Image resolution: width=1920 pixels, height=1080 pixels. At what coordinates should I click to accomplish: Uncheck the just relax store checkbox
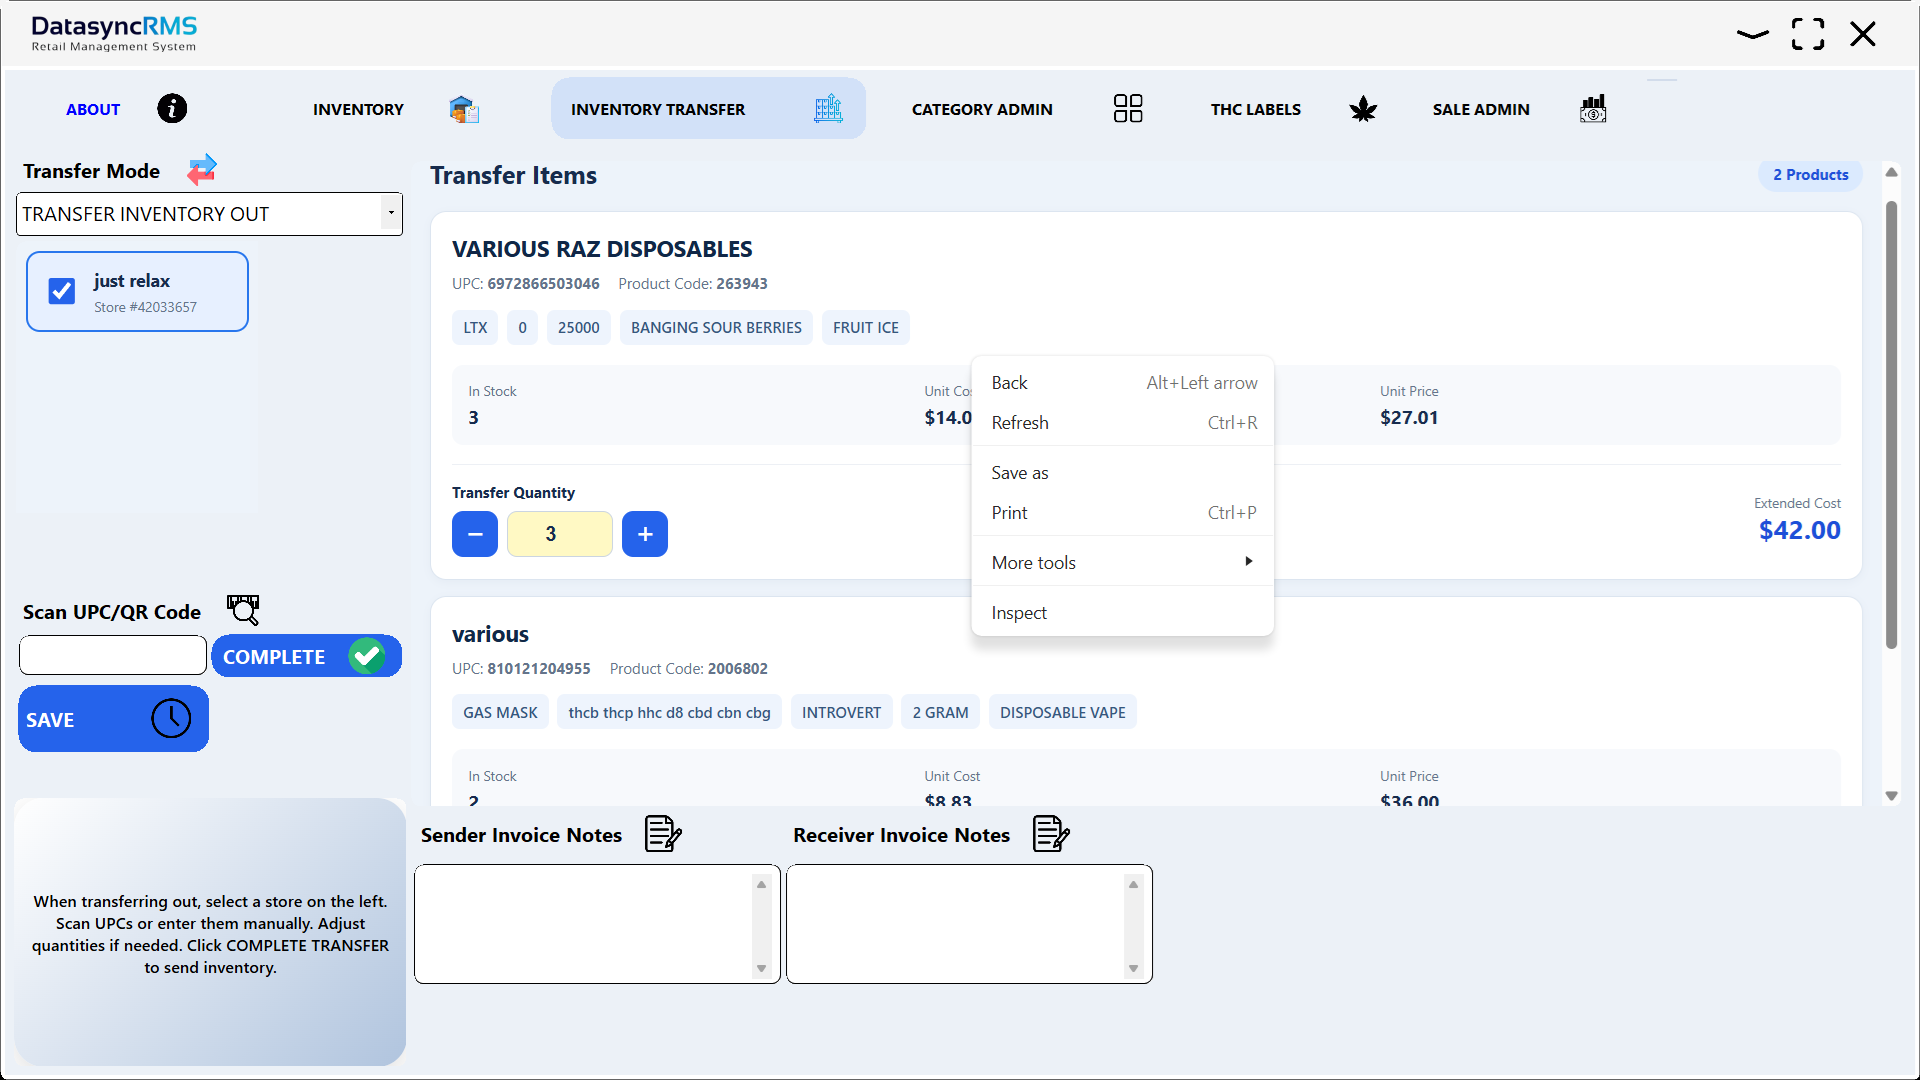coord(62,291)
